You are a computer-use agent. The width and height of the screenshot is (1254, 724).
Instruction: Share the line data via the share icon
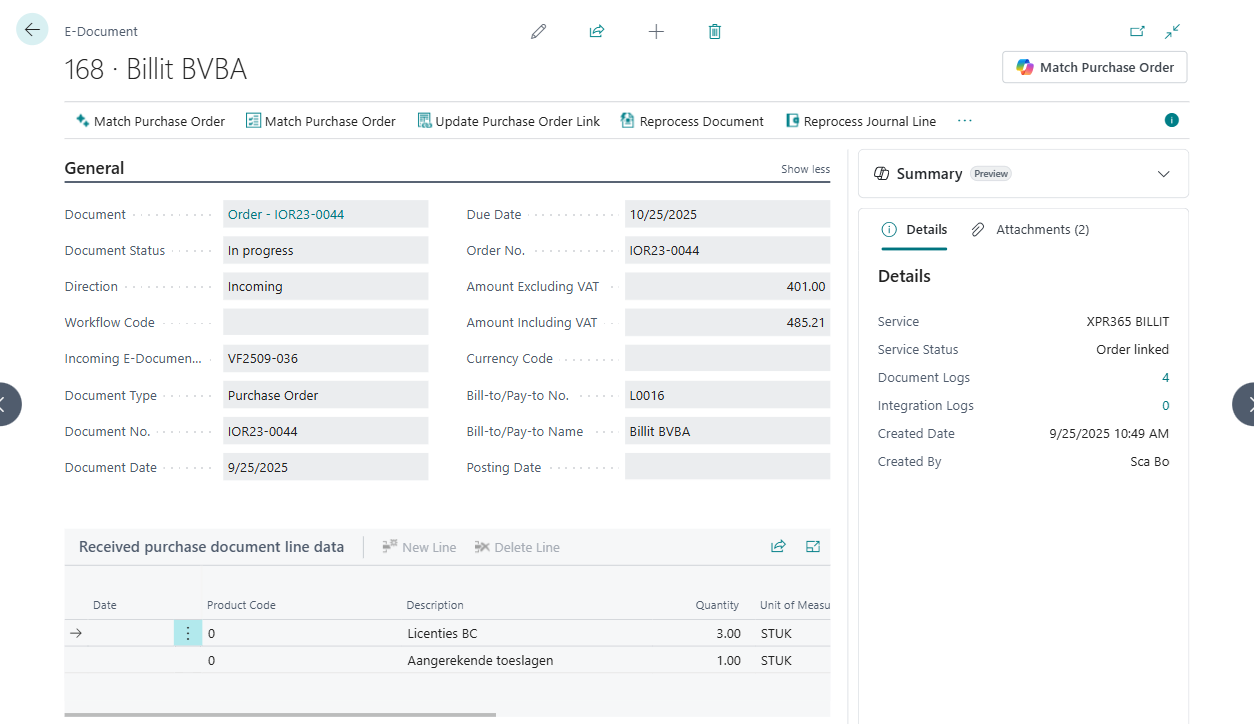click(x=778, y=546)
